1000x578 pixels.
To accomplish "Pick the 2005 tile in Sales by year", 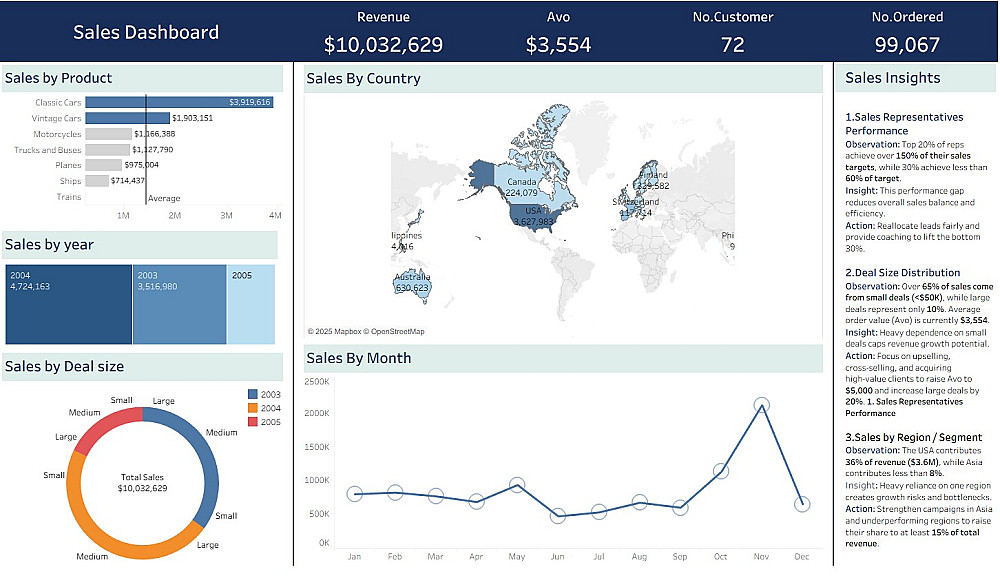I will pyautogui.click(x=251, y=304).
